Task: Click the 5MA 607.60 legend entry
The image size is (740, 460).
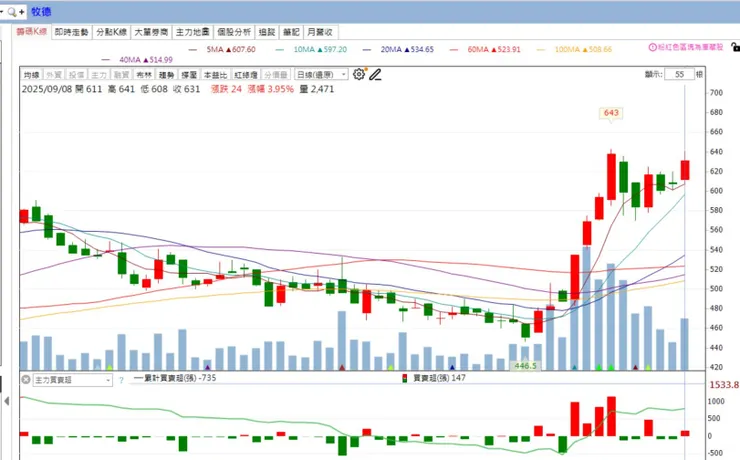Action: (x=222, y=49)
